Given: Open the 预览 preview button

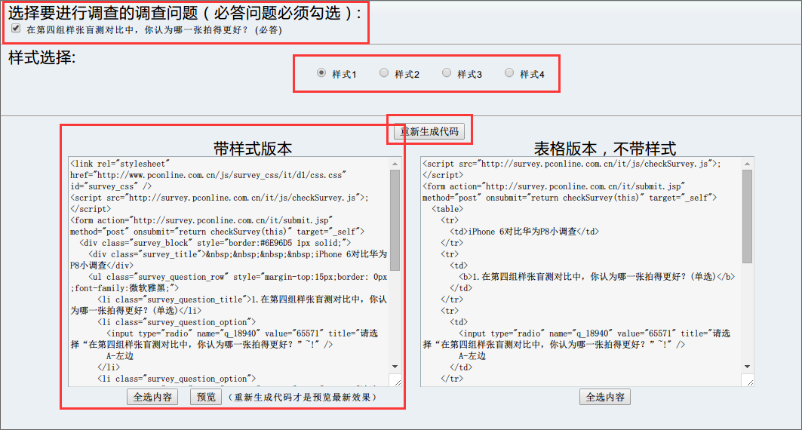Looking at the screenshot, I should click(206, 397).
